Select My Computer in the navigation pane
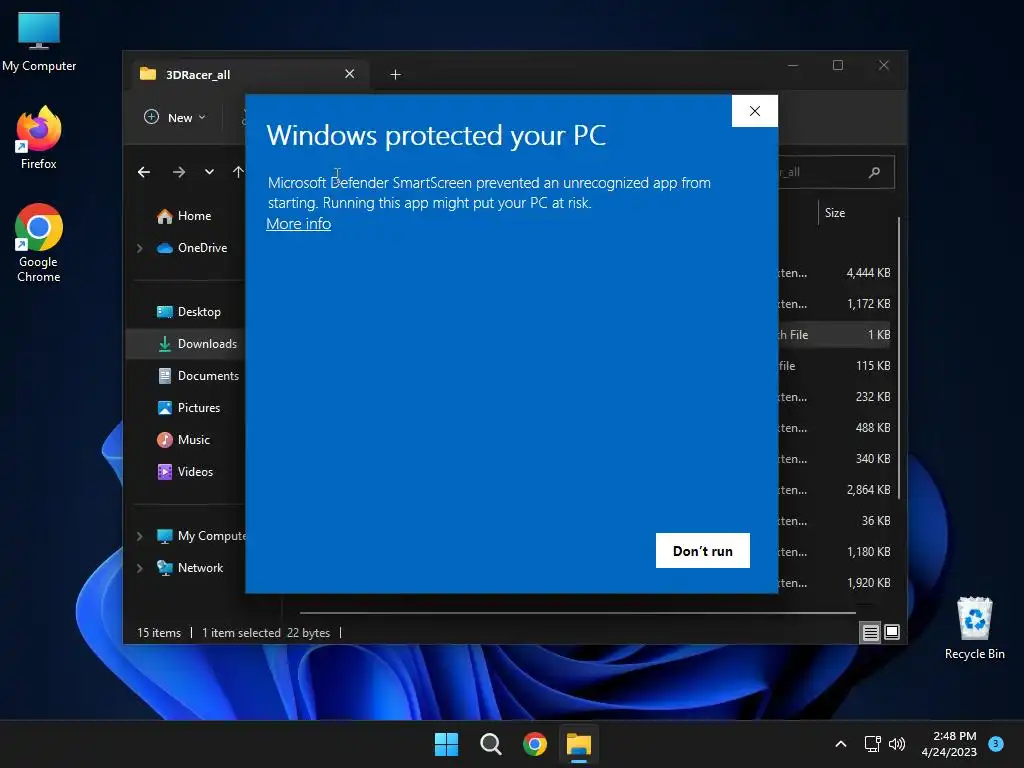The image size is (1024, 768). click(x=201, y=536)
